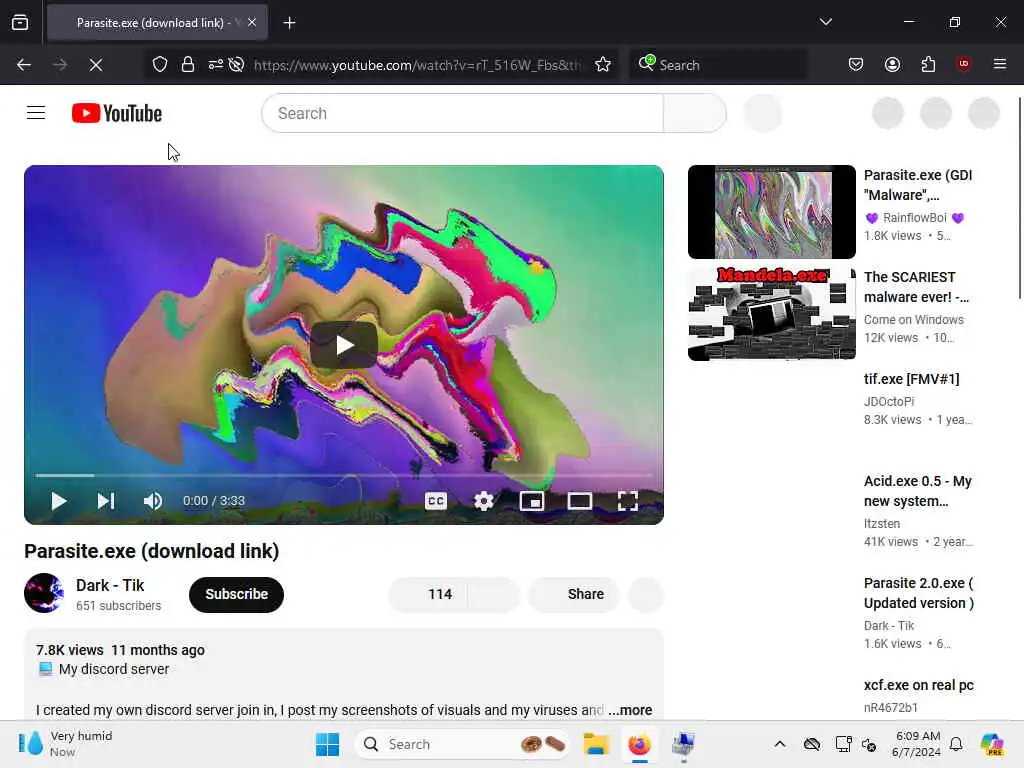Open the Windows Start menu
Image resolution: width=1024 pixels, height=768 pixels.
tap(327, 744)
